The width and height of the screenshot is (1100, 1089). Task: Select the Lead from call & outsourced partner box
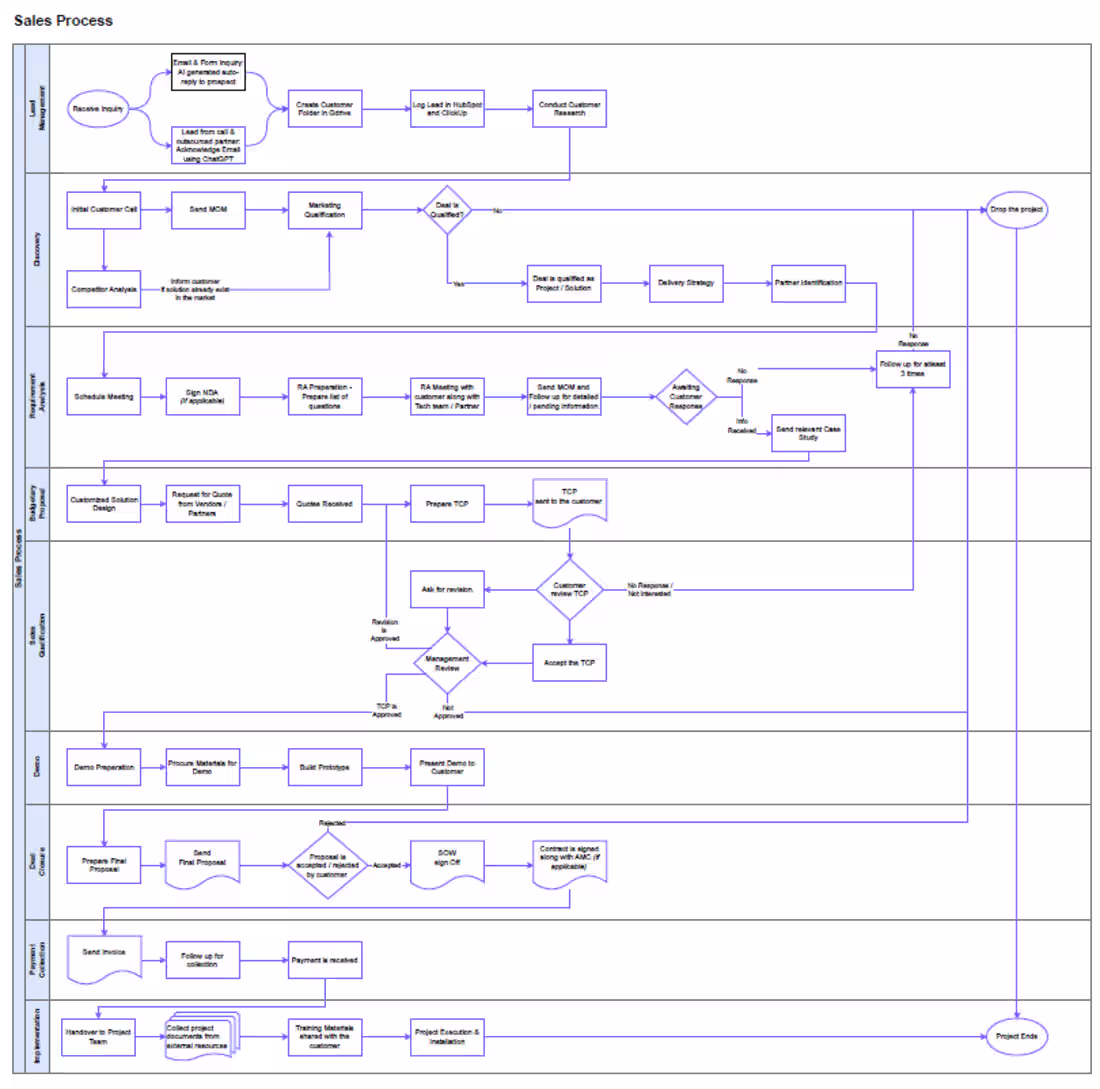click(x=208, y=145)
